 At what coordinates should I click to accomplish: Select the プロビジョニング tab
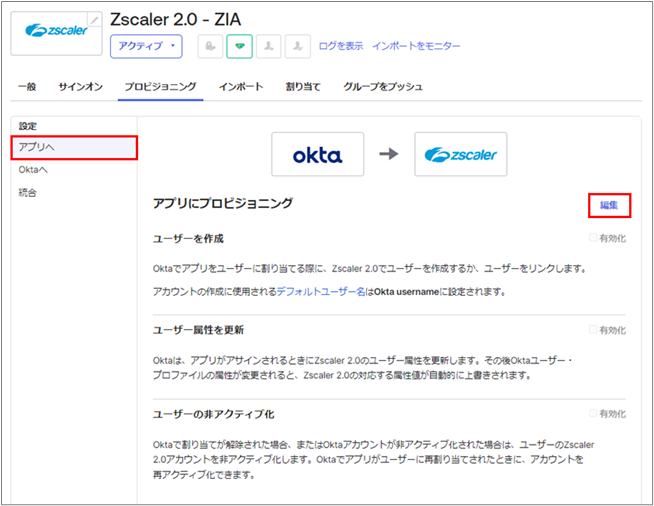tap(160, 87)
